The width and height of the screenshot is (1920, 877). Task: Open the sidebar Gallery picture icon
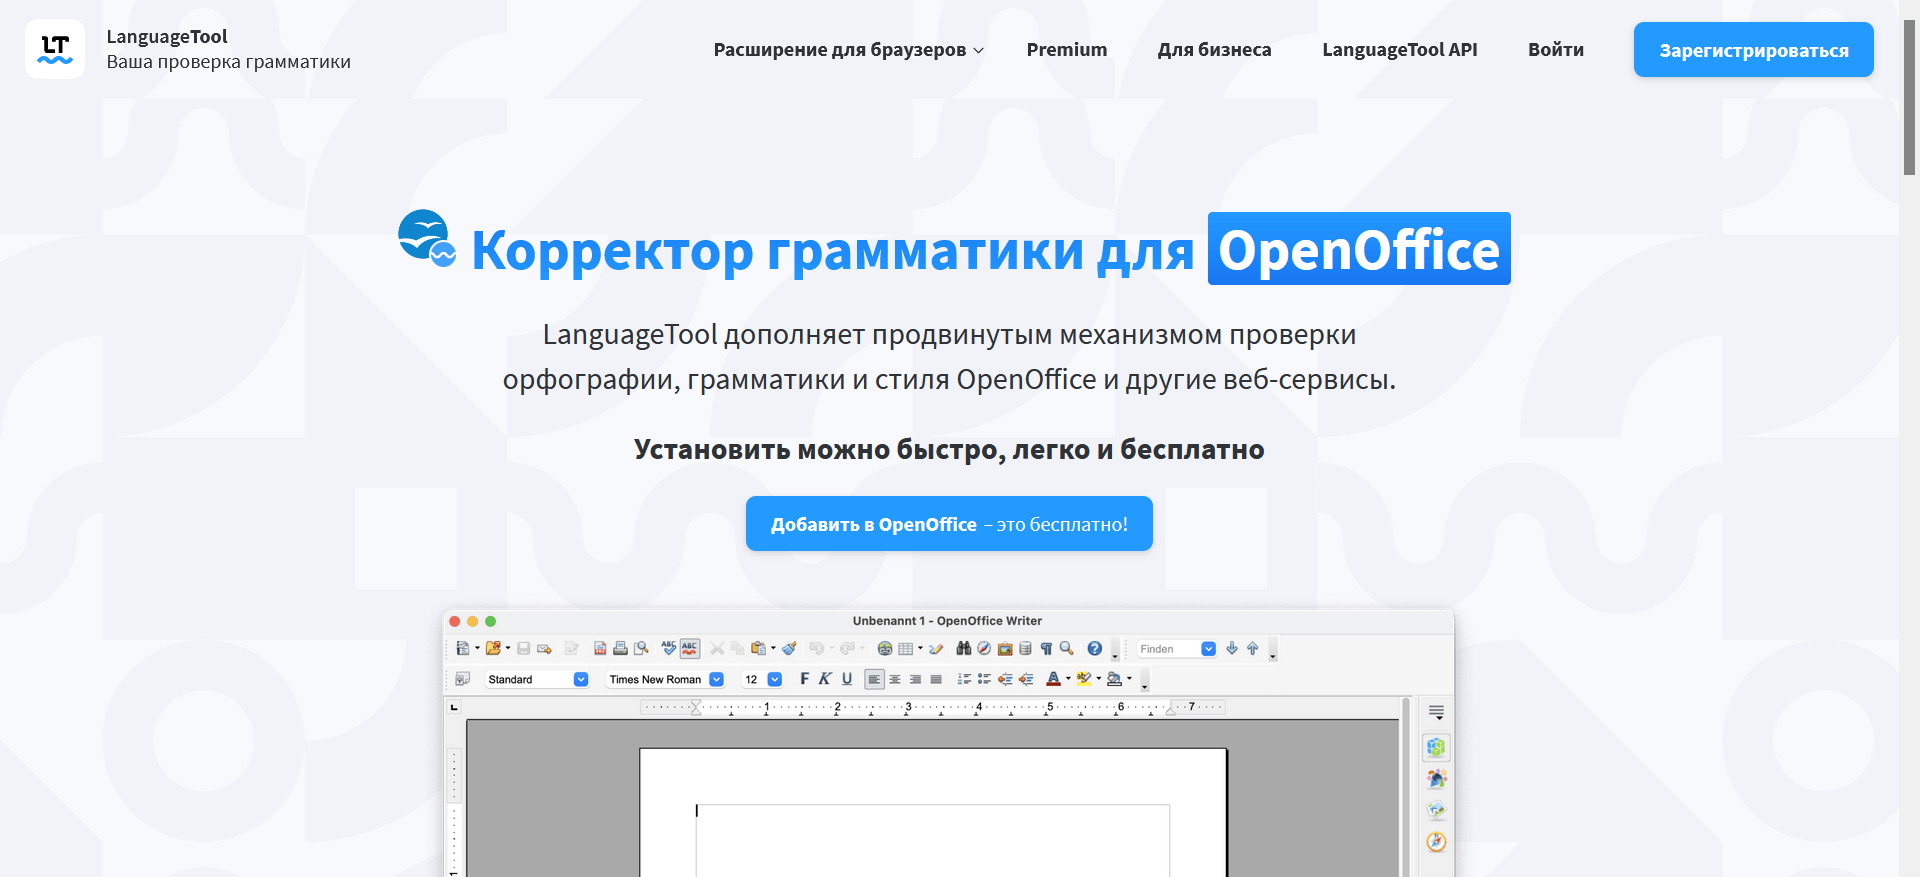click(1436, 810)
